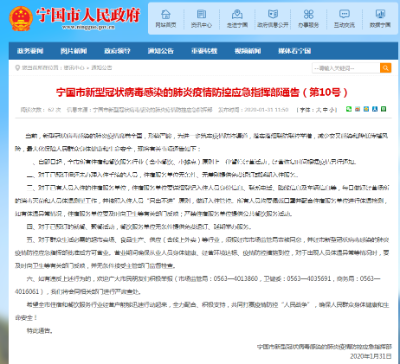Open the 图片新闻 menu item
400x364 pixels.
click(74, 51)
